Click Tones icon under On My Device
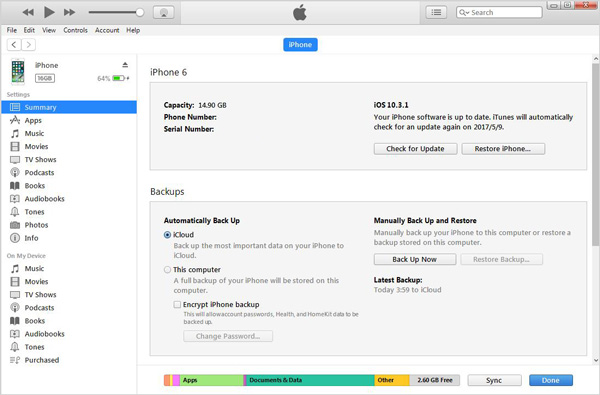This screenshot has height=395, width=600. [x=15, y=347]
